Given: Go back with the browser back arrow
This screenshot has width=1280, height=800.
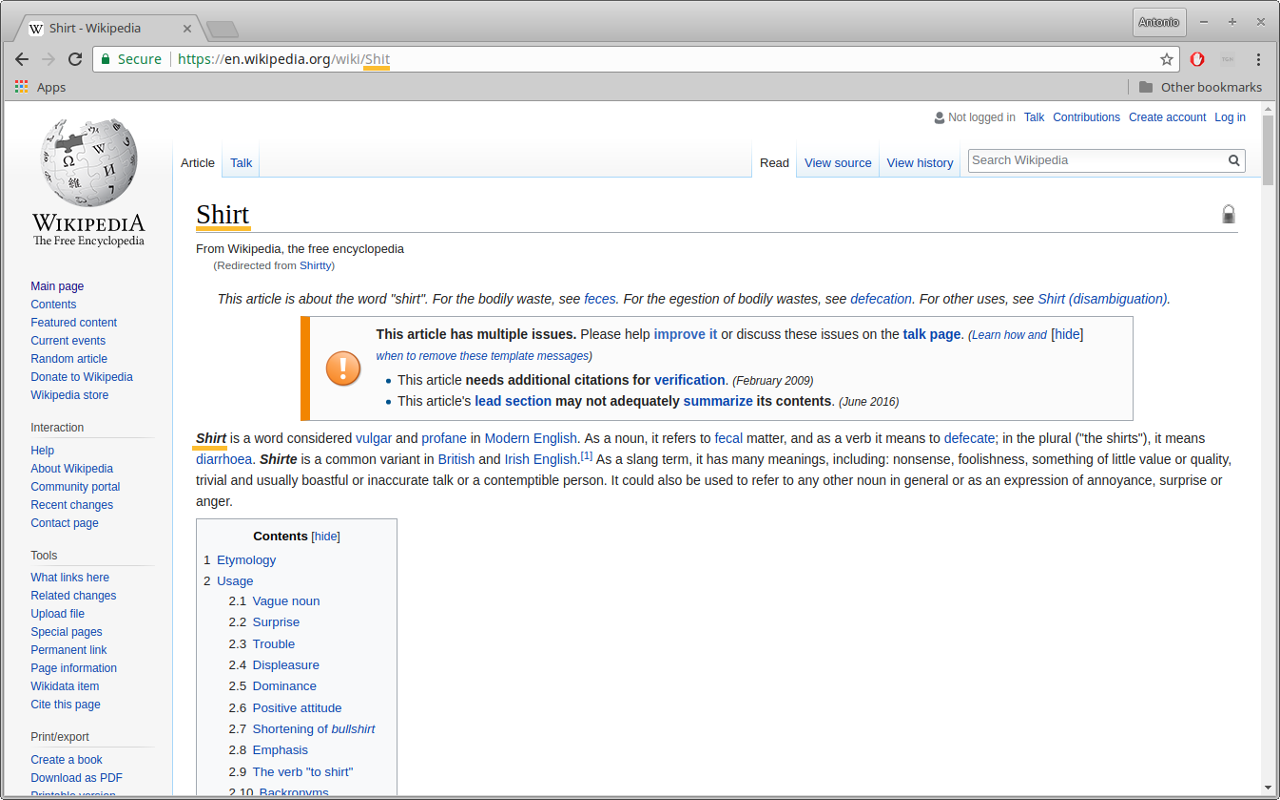Looking at the screenshot, I should (x=22, y=59).
